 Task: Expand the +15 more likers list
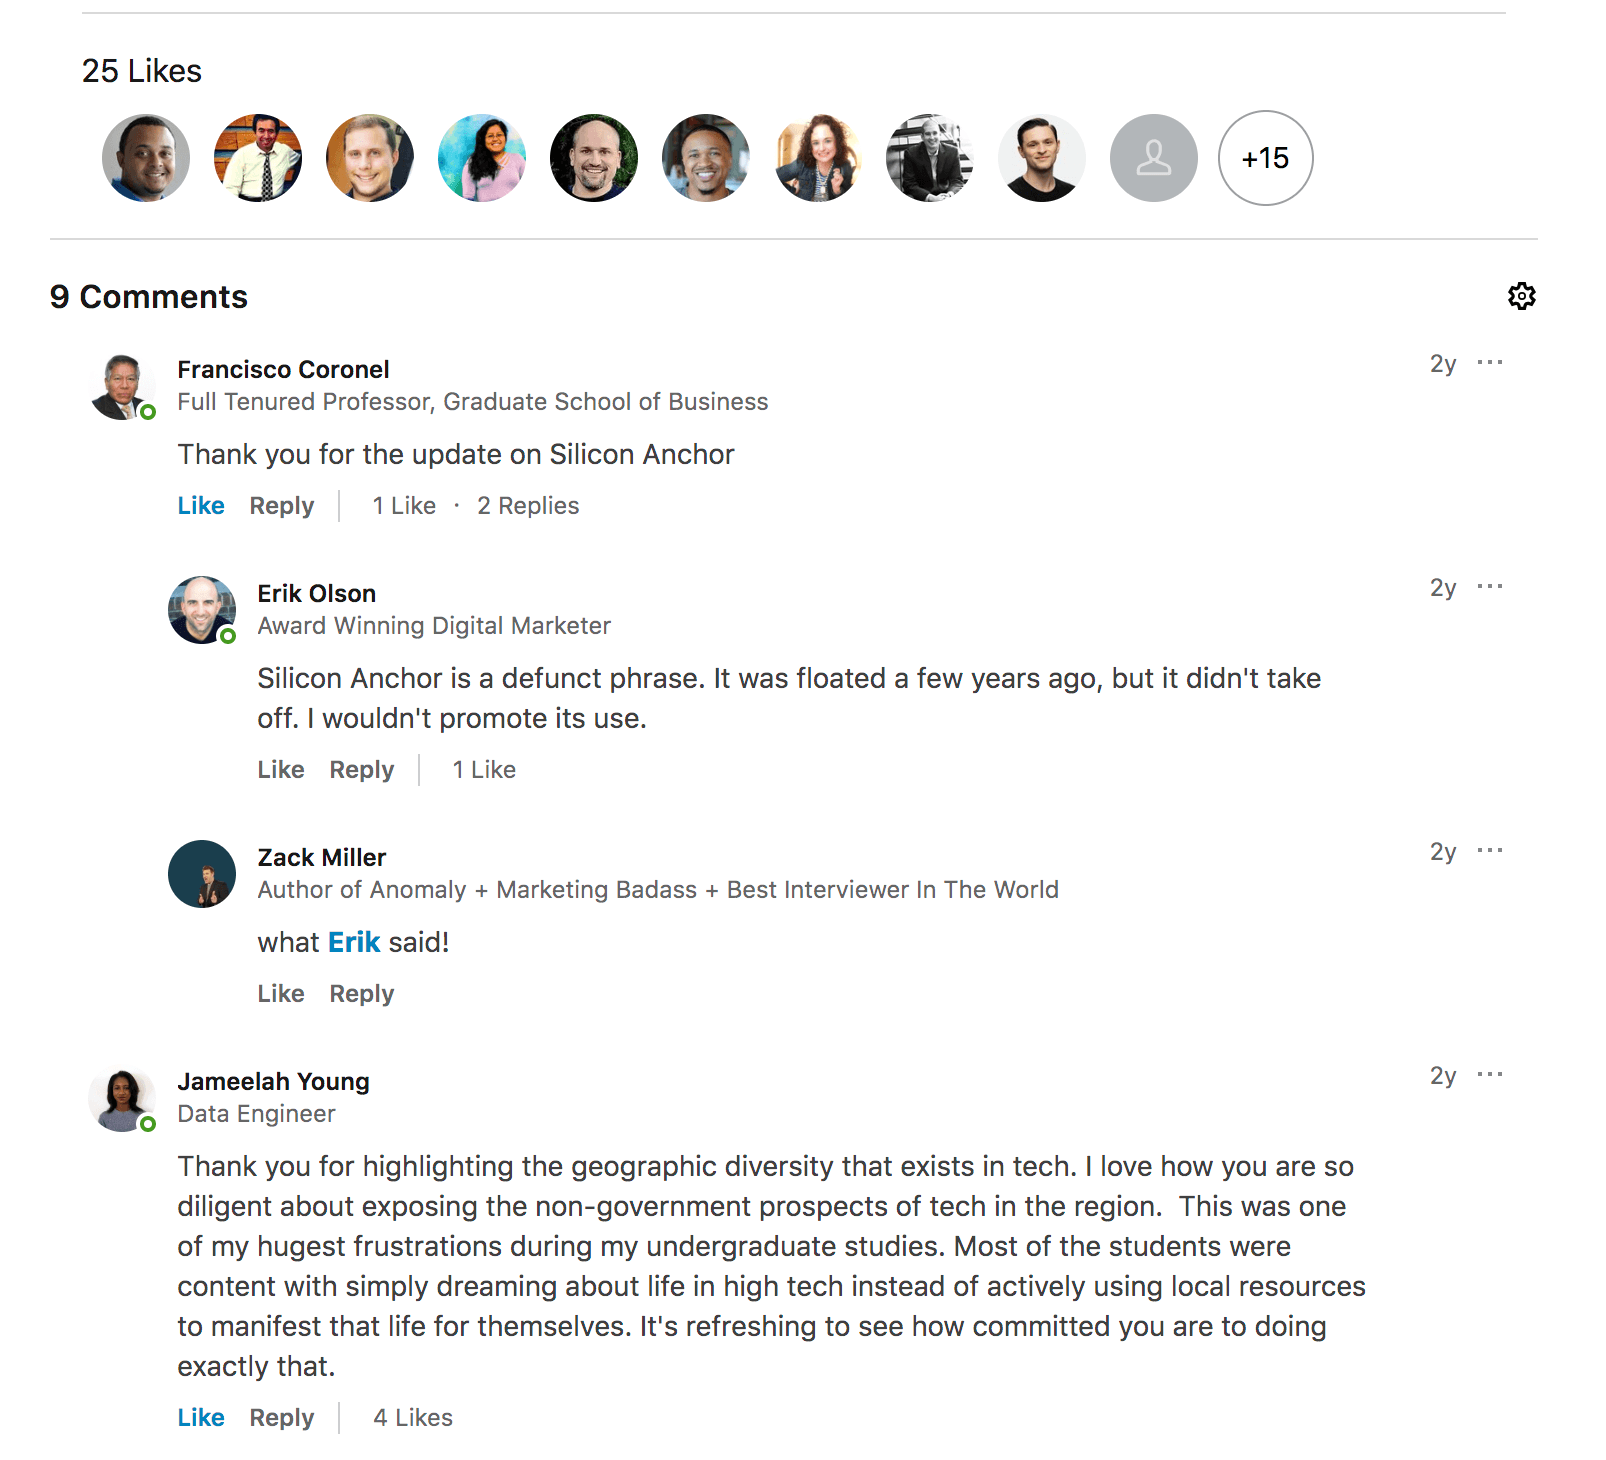pyautogui.click(x=1265, y=158)
